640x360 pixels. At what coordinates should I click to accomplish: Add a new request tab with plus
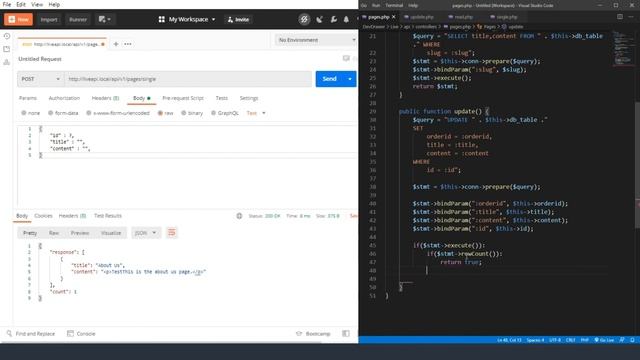pyautogui.click(x=116, y=44)
